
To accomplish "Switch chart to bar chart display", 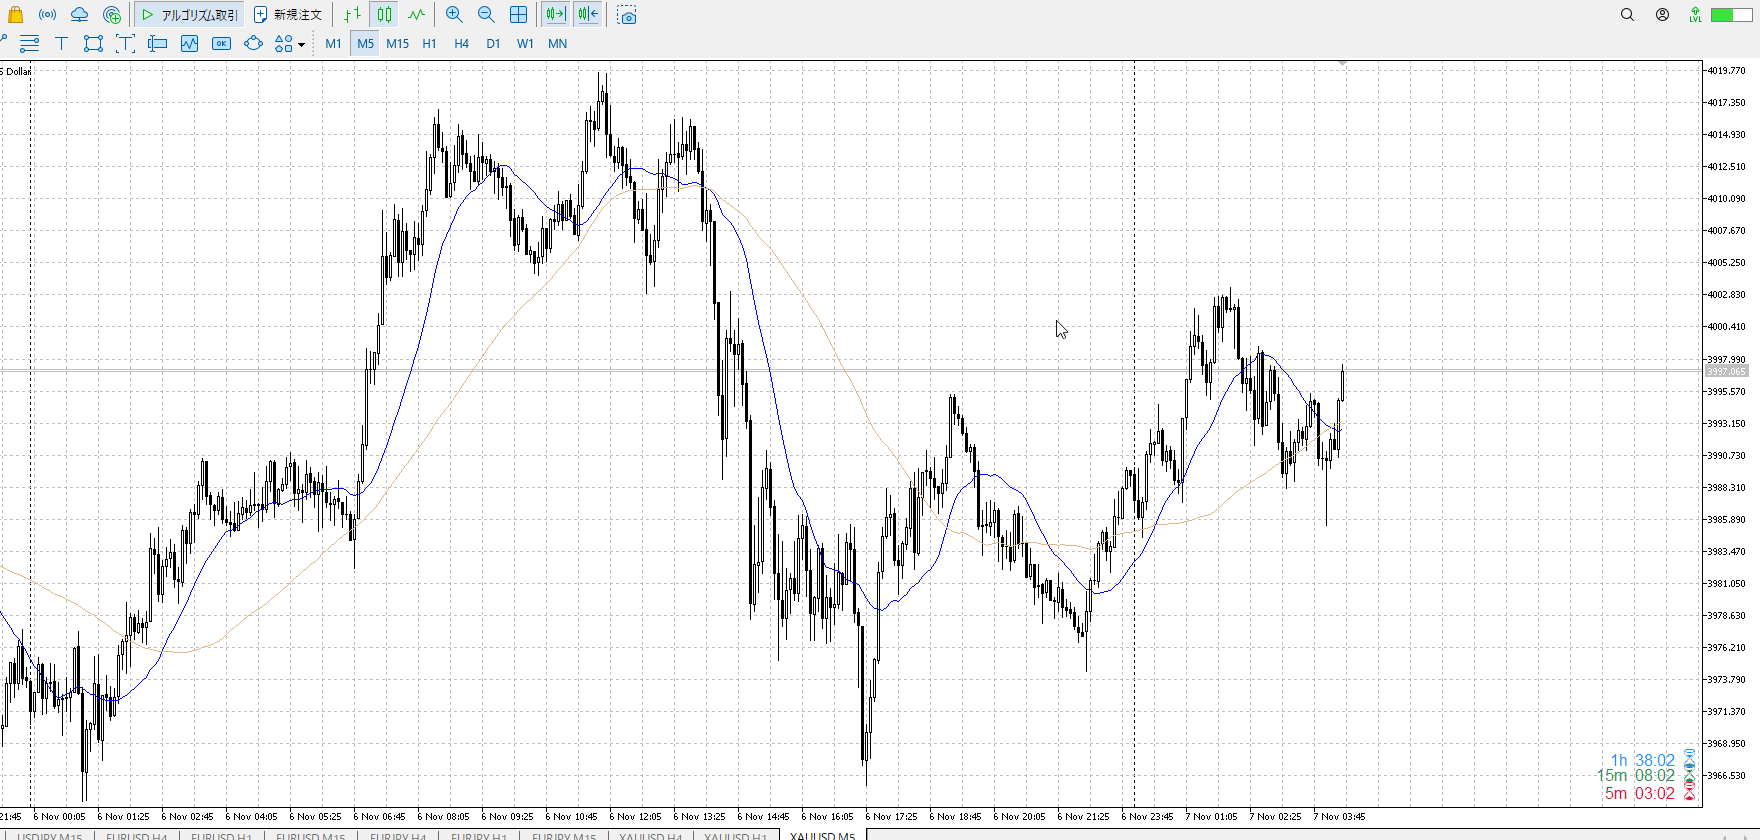I will pos(352,15).
